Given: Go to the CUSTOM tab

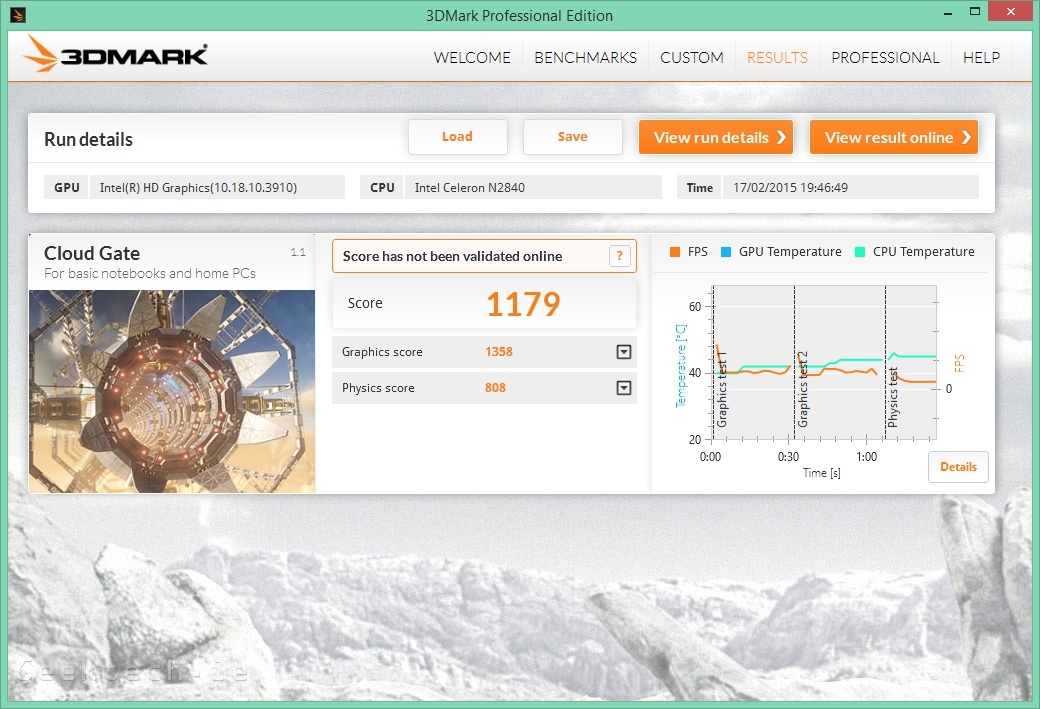Looking at the screenshot, I should coord(692,58).
